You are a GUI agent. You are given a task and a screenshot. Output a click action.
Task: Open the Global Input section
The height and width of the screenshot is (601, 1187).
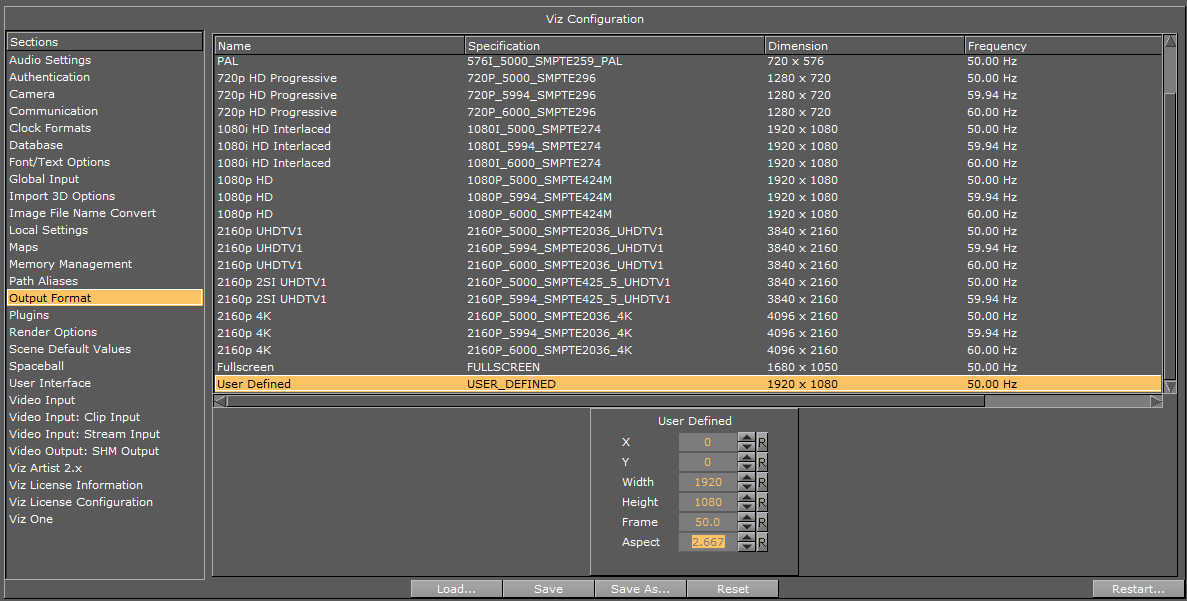pos(104,179)
